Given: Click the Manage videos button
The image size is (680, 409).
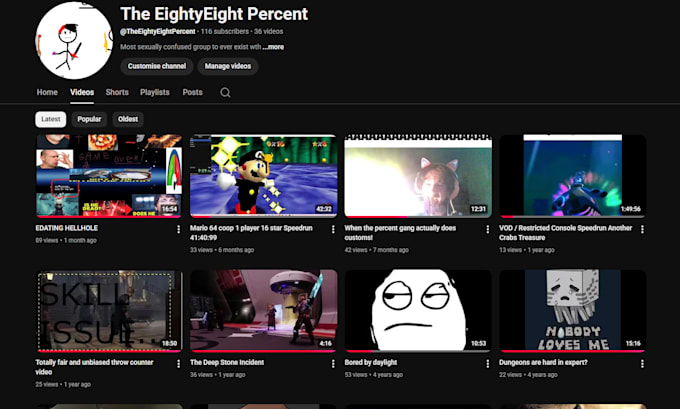Looking at the screenshot, I should pyautogui.click(x=228, y=66).
